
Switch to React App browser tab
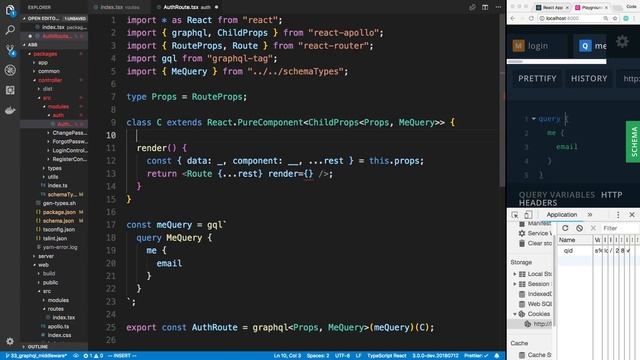(552, 7)
